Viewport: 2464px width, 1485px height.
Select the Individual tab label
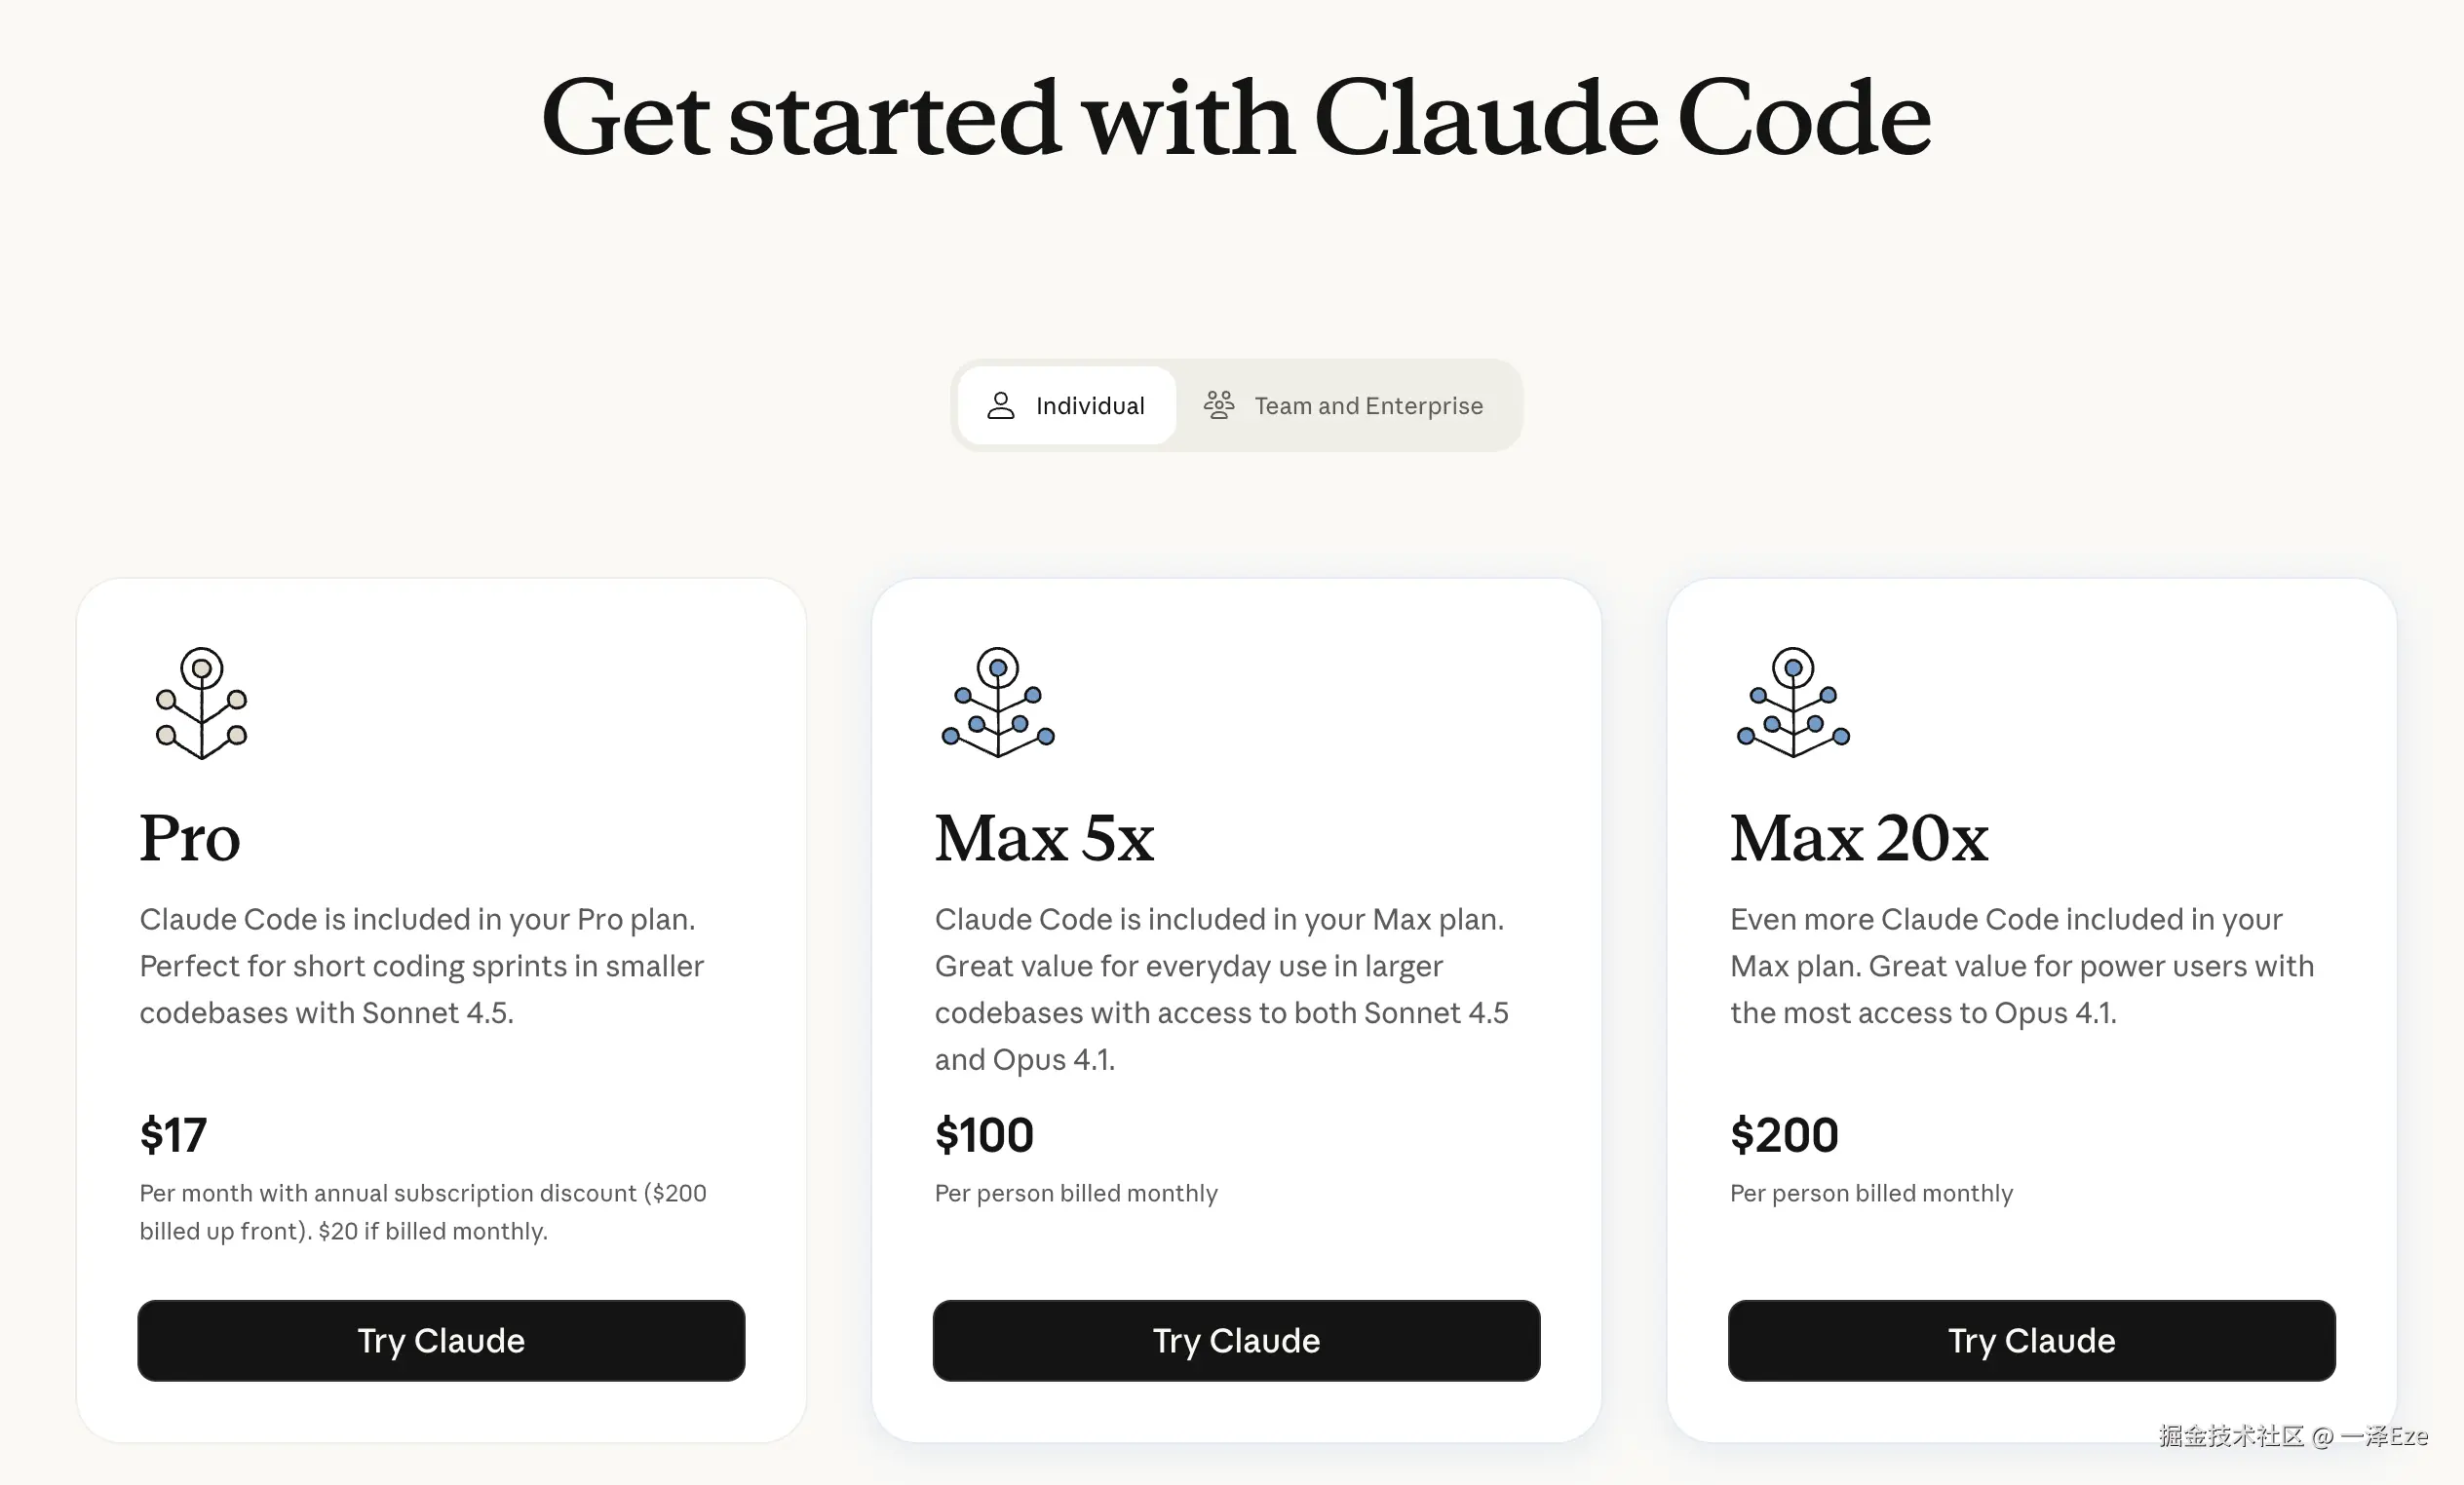pyautogui.click(x=1089, y=406)
